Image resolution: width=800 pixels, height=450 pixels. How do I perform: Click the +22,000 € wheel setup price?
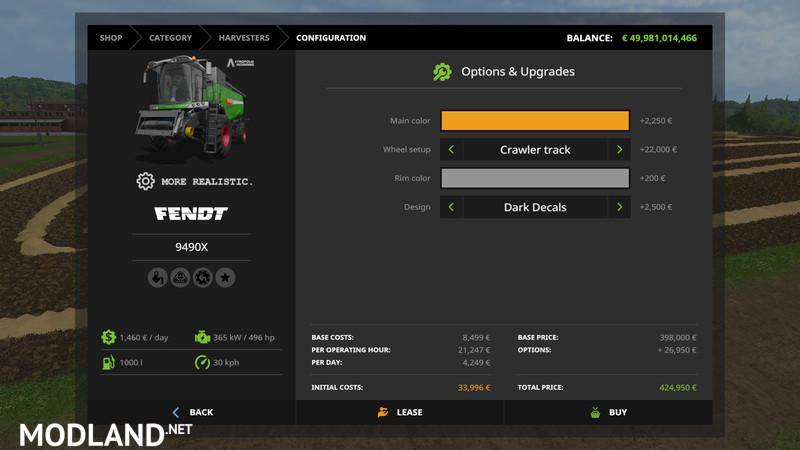tap(658, 149)
